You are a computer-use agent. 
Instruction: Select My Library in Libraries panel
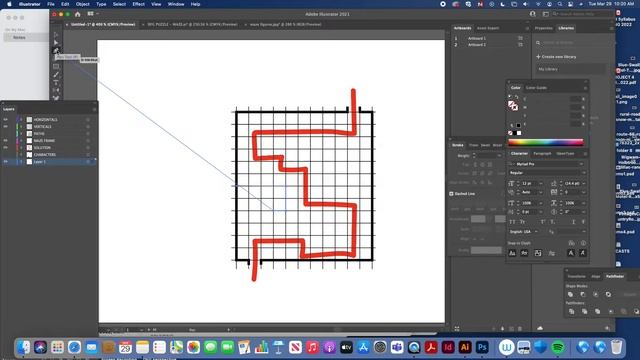click(x=570, y=69)
